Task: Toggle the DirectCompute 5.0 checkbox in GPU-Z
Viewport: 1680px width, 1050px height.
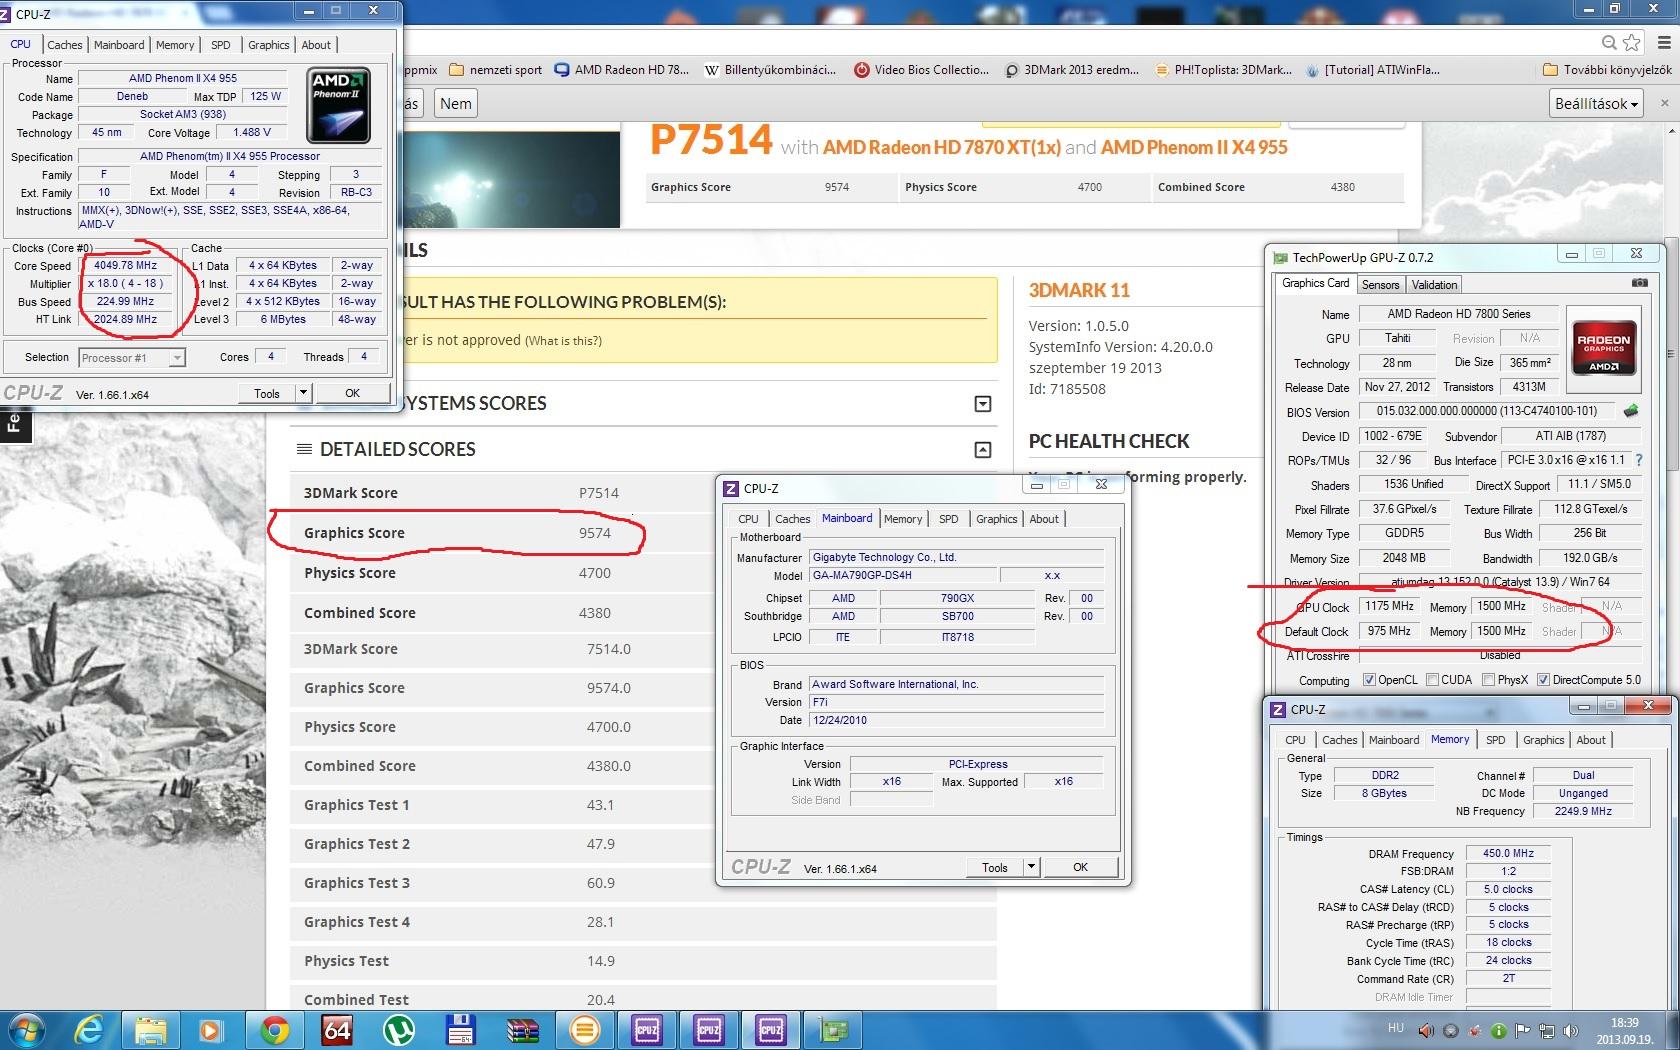Action: click(1543, 680)
